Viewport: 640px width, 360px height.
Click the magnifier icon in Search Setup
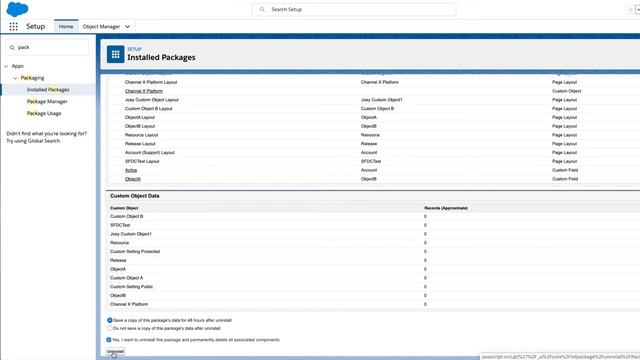tap(262, 9)
